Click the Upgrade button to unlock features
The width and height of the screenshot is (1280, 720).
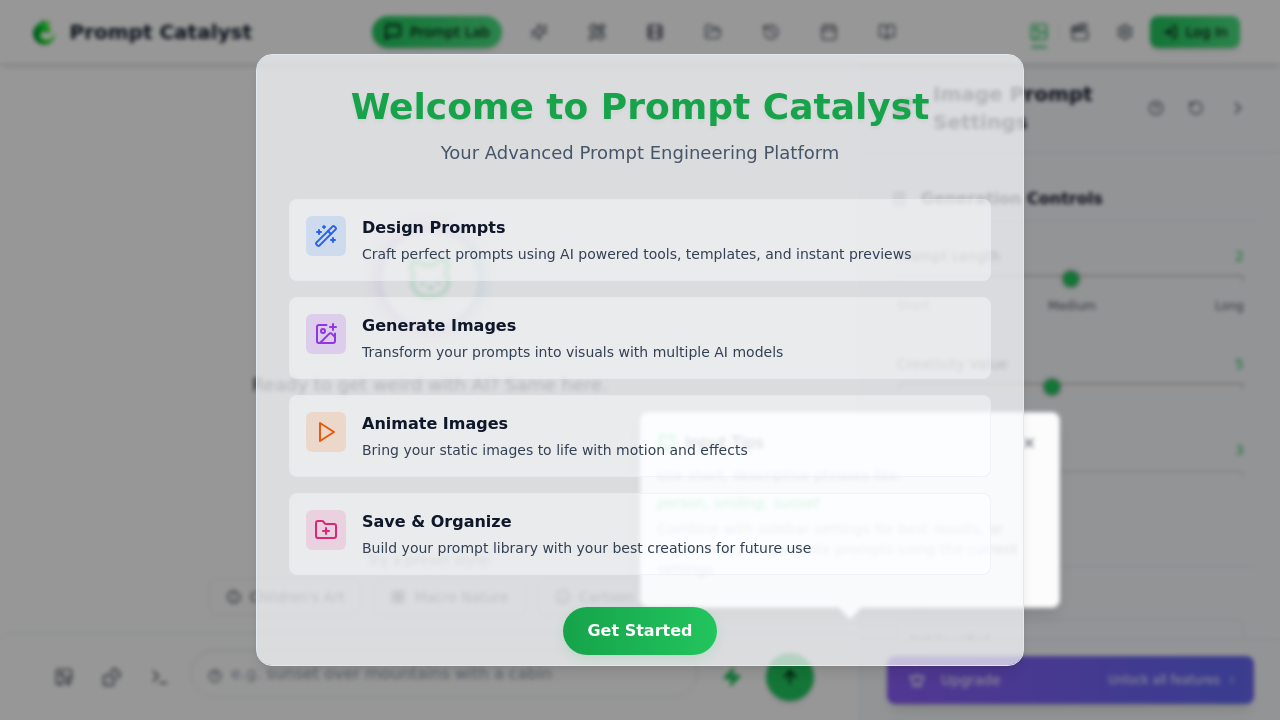(1070, 679)
